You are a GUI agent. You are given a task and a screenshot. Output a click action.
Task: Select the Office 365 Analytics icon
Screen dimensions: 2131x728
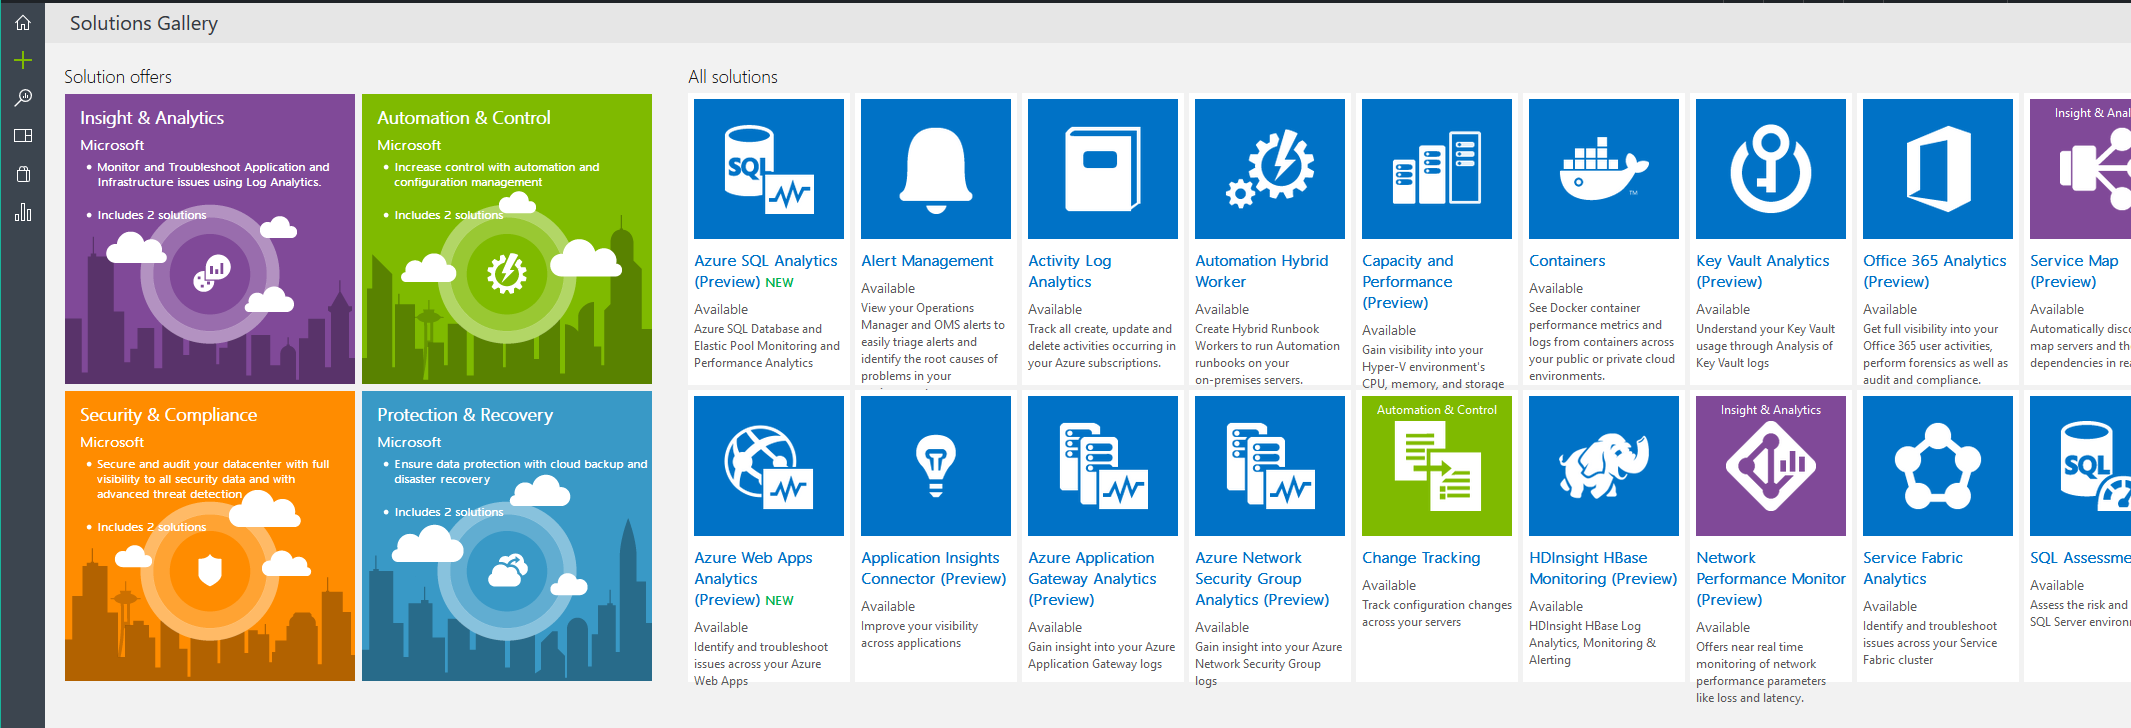(x=1938, y=169)
